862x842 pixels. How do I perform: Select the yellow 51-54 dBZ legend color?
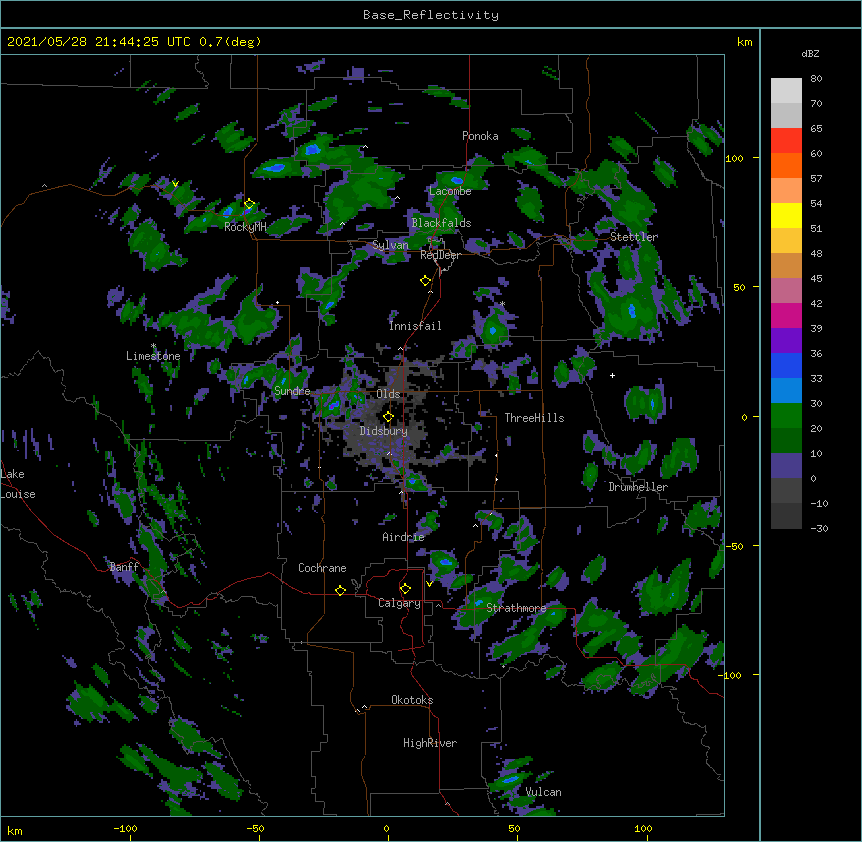(786, 215)
